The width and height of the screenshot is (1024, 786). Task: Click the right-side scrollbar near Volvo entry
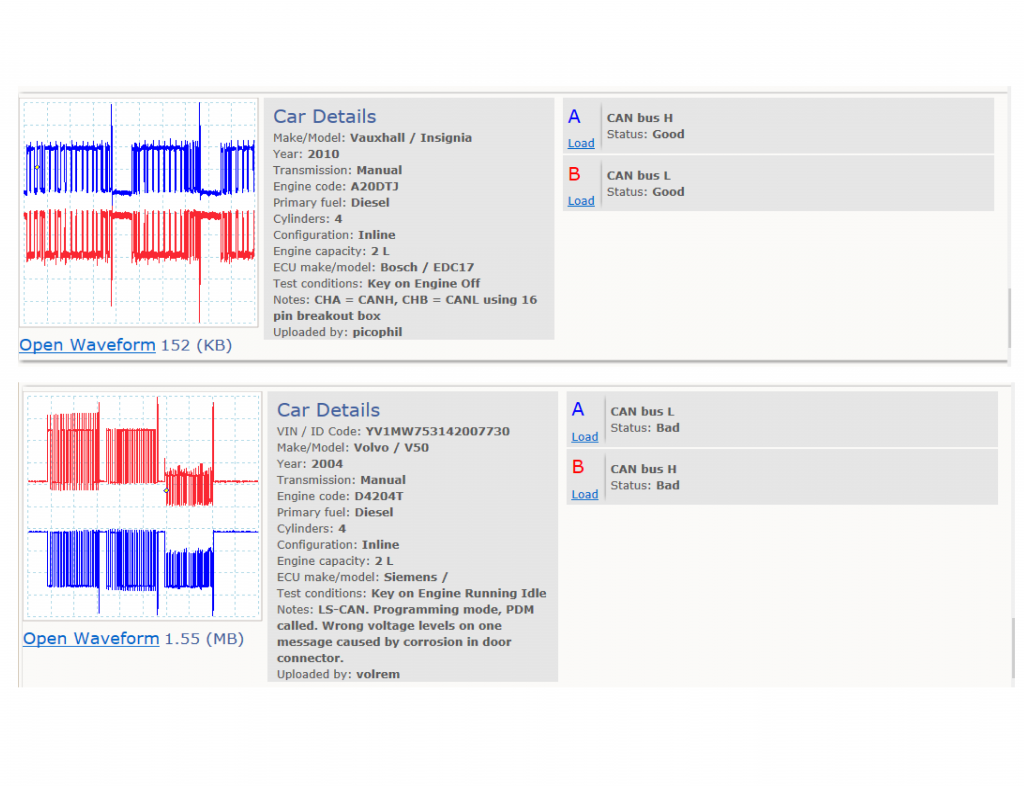pyautogui.click(x=1013, y=650)
